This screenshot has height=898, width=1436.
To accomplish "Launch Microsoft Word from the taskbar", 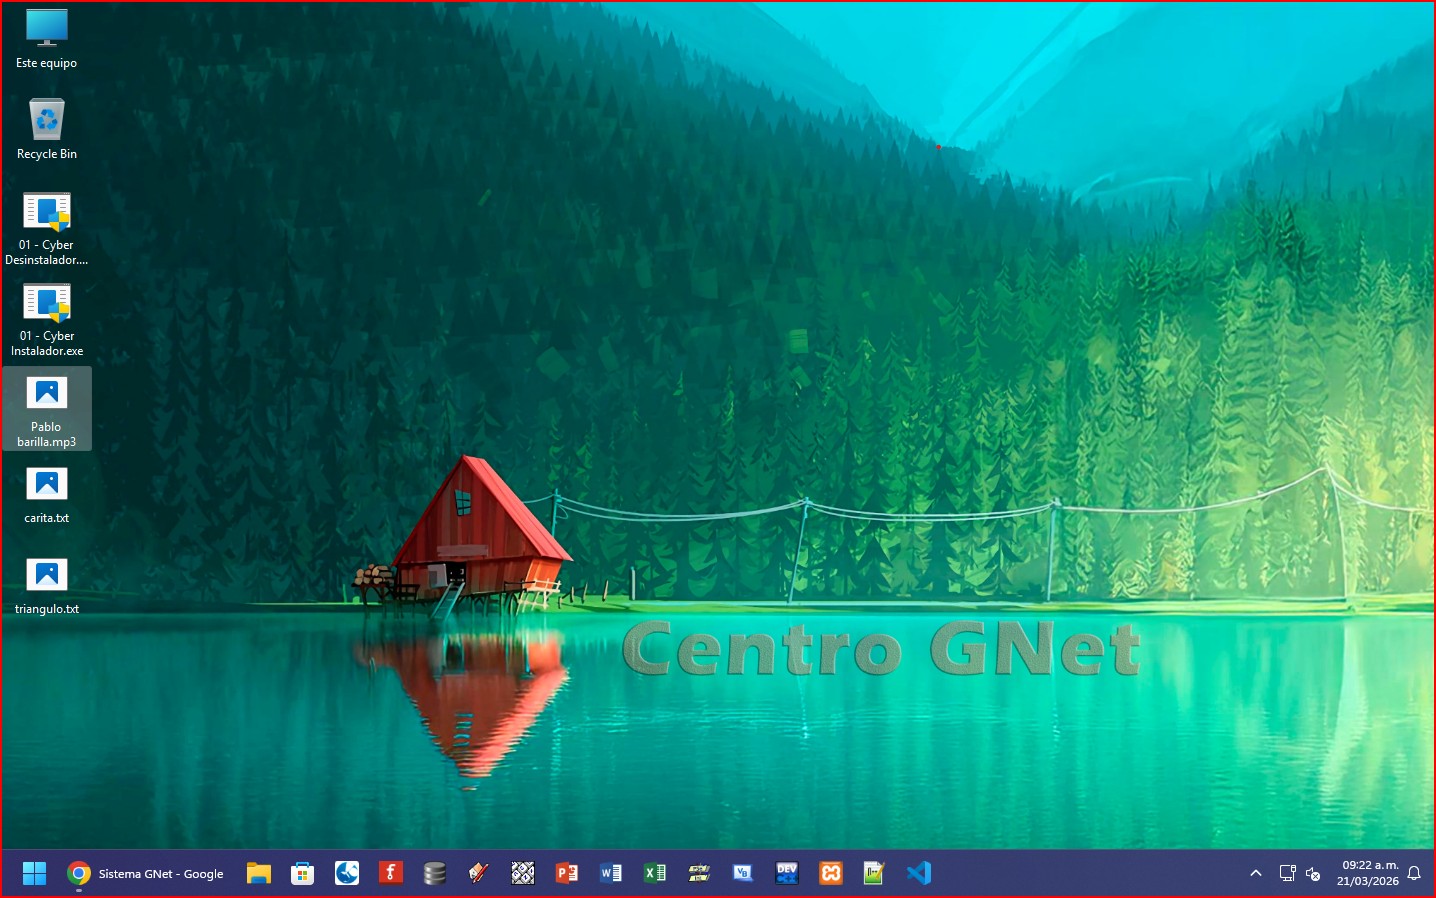I will (611, 873).
